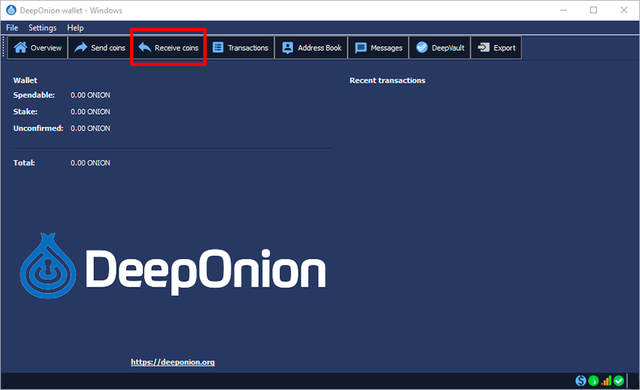Click the blue dollar status icon
640x390 pixels.
(x=580, y=381)
